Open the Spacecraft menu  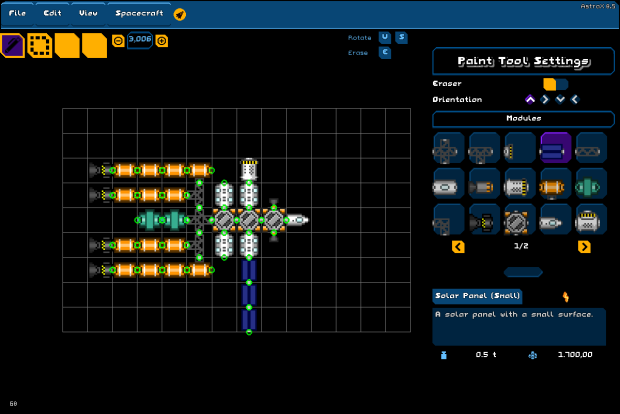click(x=139, y=13)
